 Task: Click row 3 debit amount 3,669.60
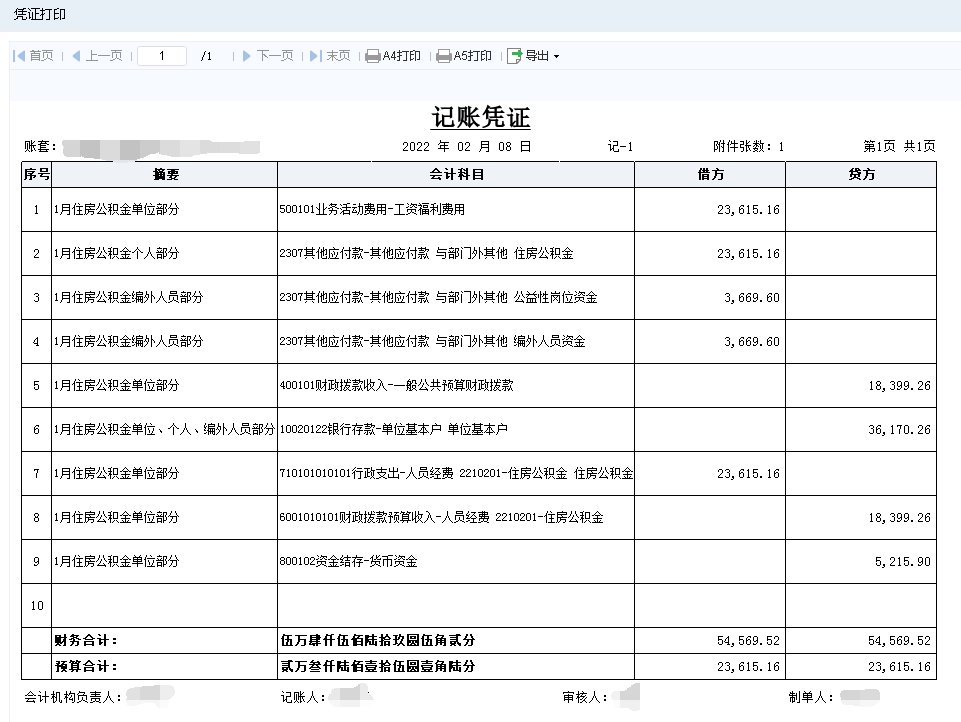pyautogui.click(x=752, y=298)
